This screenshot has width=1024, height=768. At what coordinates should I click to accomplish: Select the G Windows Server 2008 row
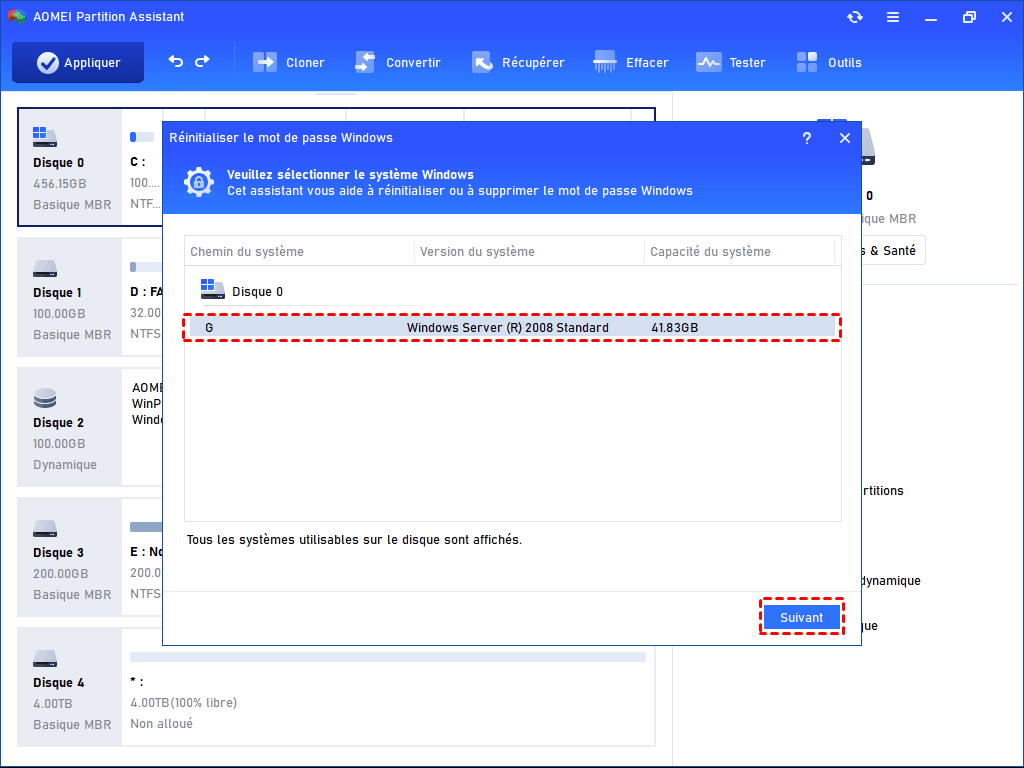coord(512,327)
